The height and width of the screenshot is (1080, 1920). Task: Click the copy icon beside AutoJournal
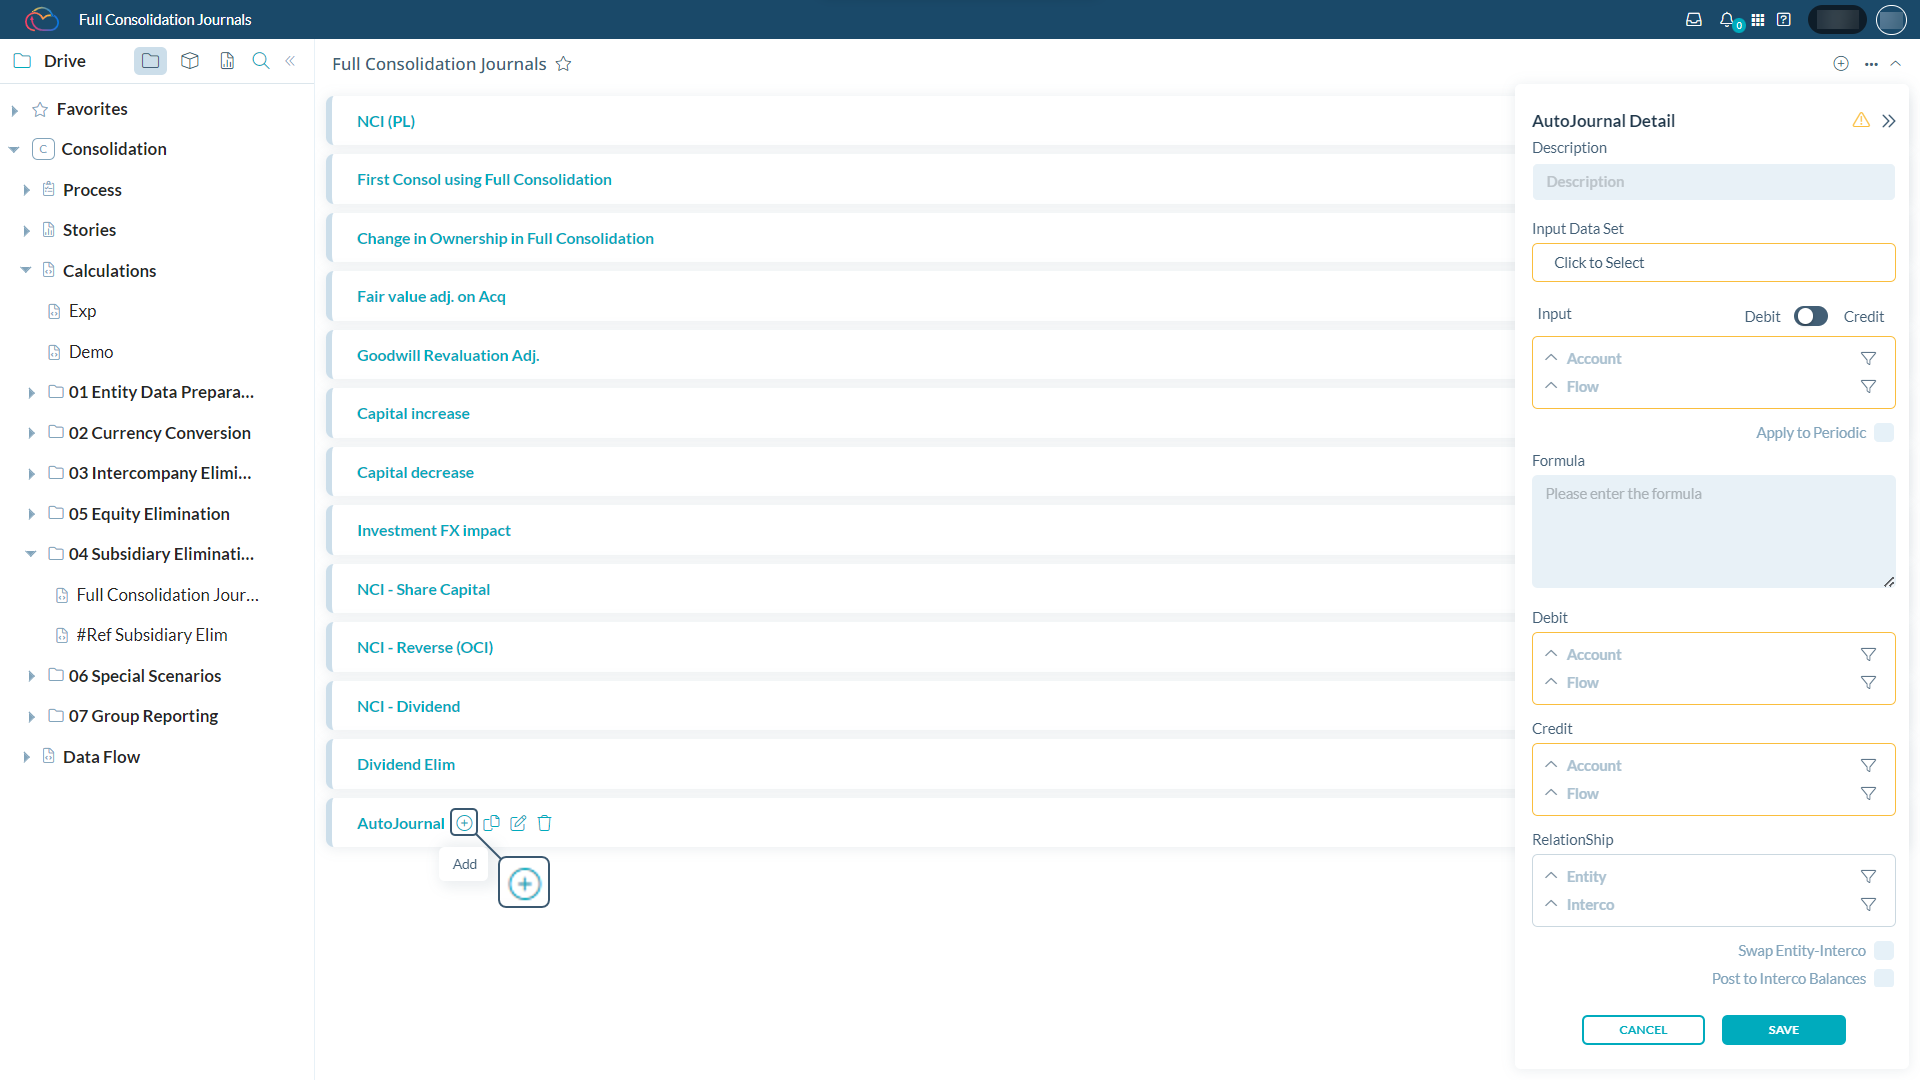click(x=491, y=823)
